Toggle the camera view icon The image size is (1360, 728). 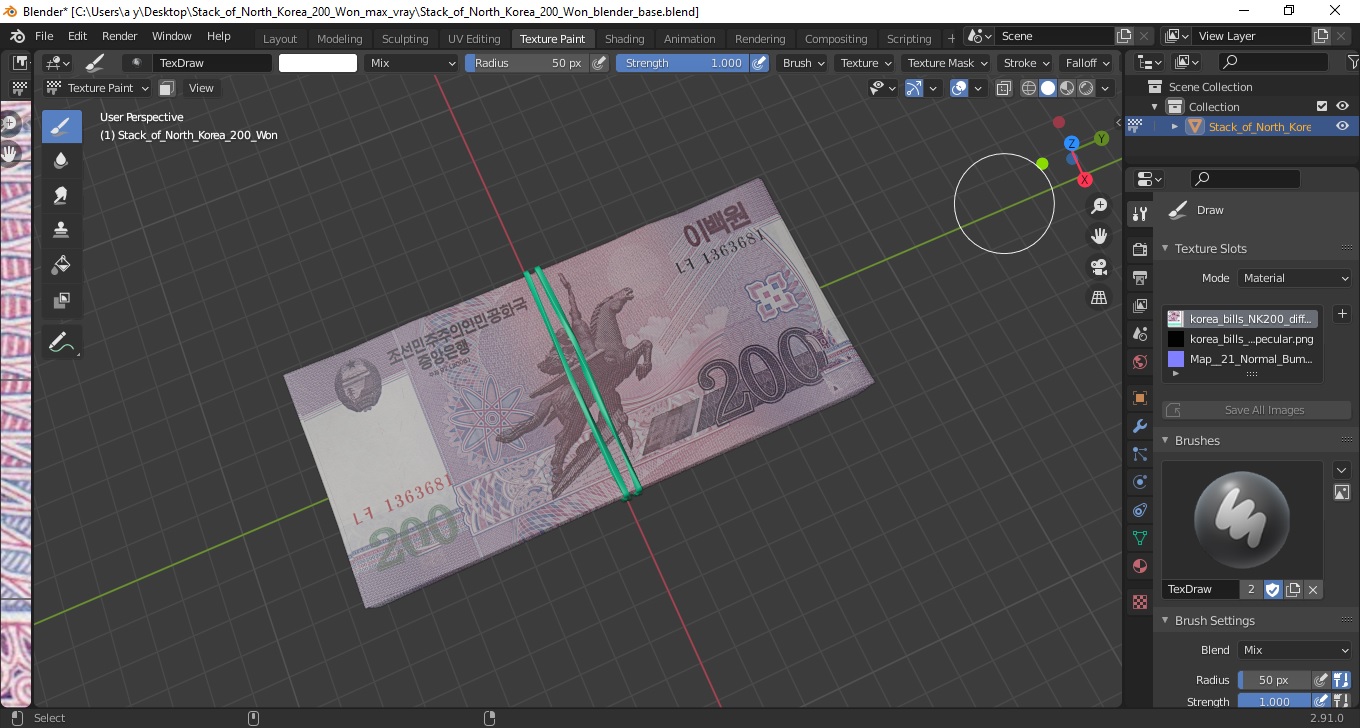1099,267
